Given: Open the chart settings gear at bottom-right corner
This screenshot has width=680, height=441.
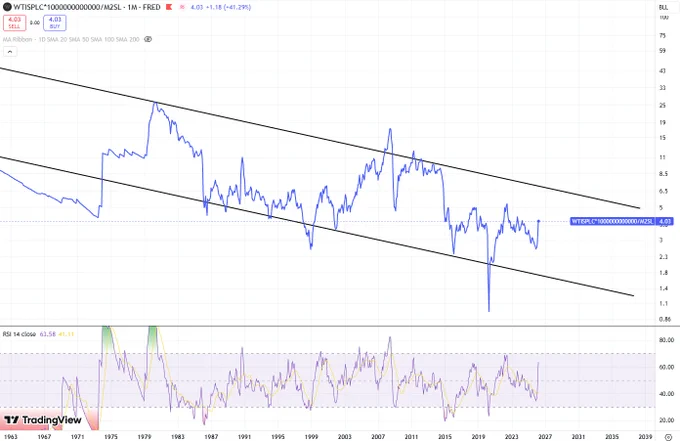Looking at the screenshot, I should [x=668, y=437].
